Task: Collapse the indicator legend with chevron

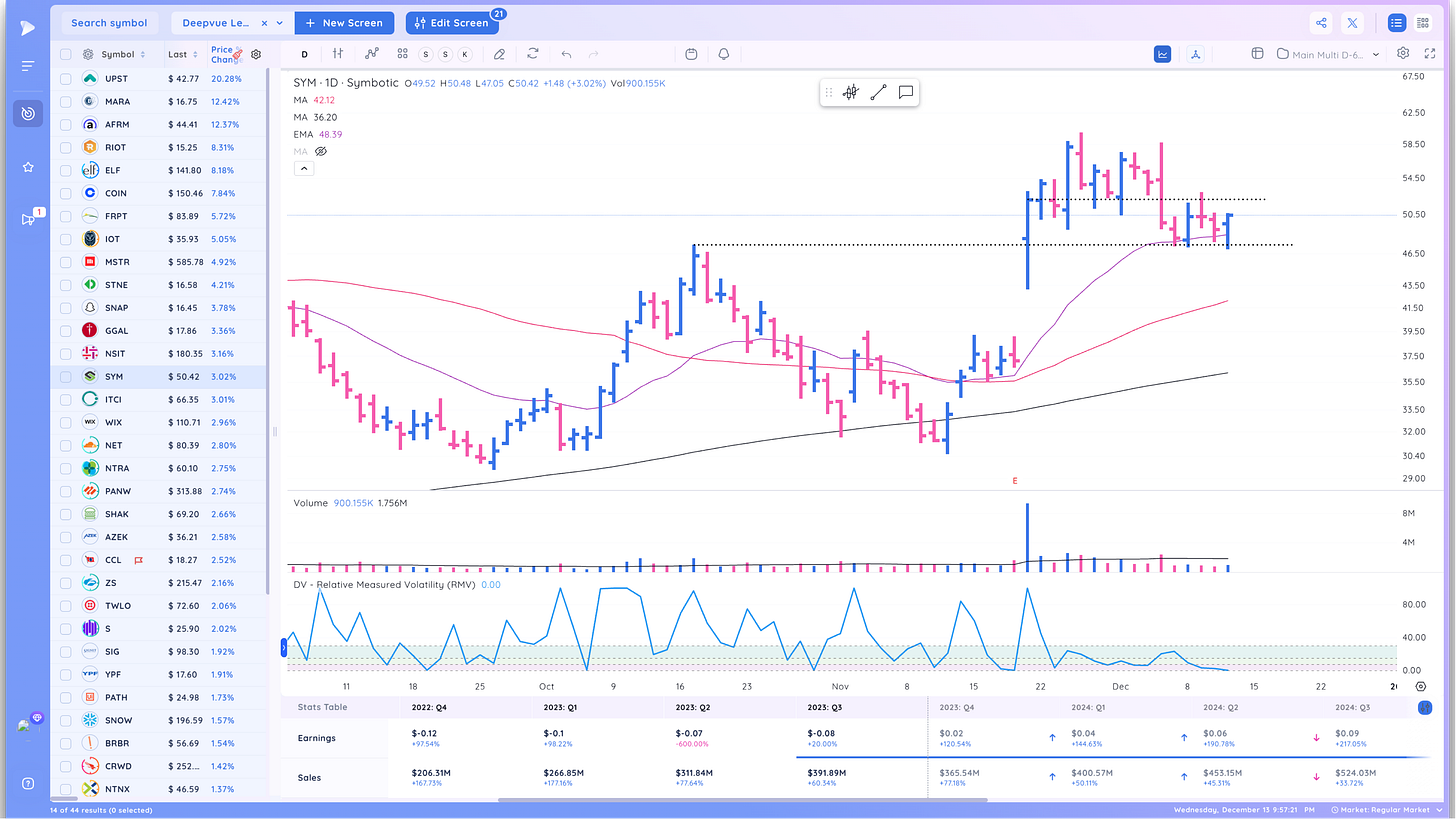Action: tap(304, 169)
